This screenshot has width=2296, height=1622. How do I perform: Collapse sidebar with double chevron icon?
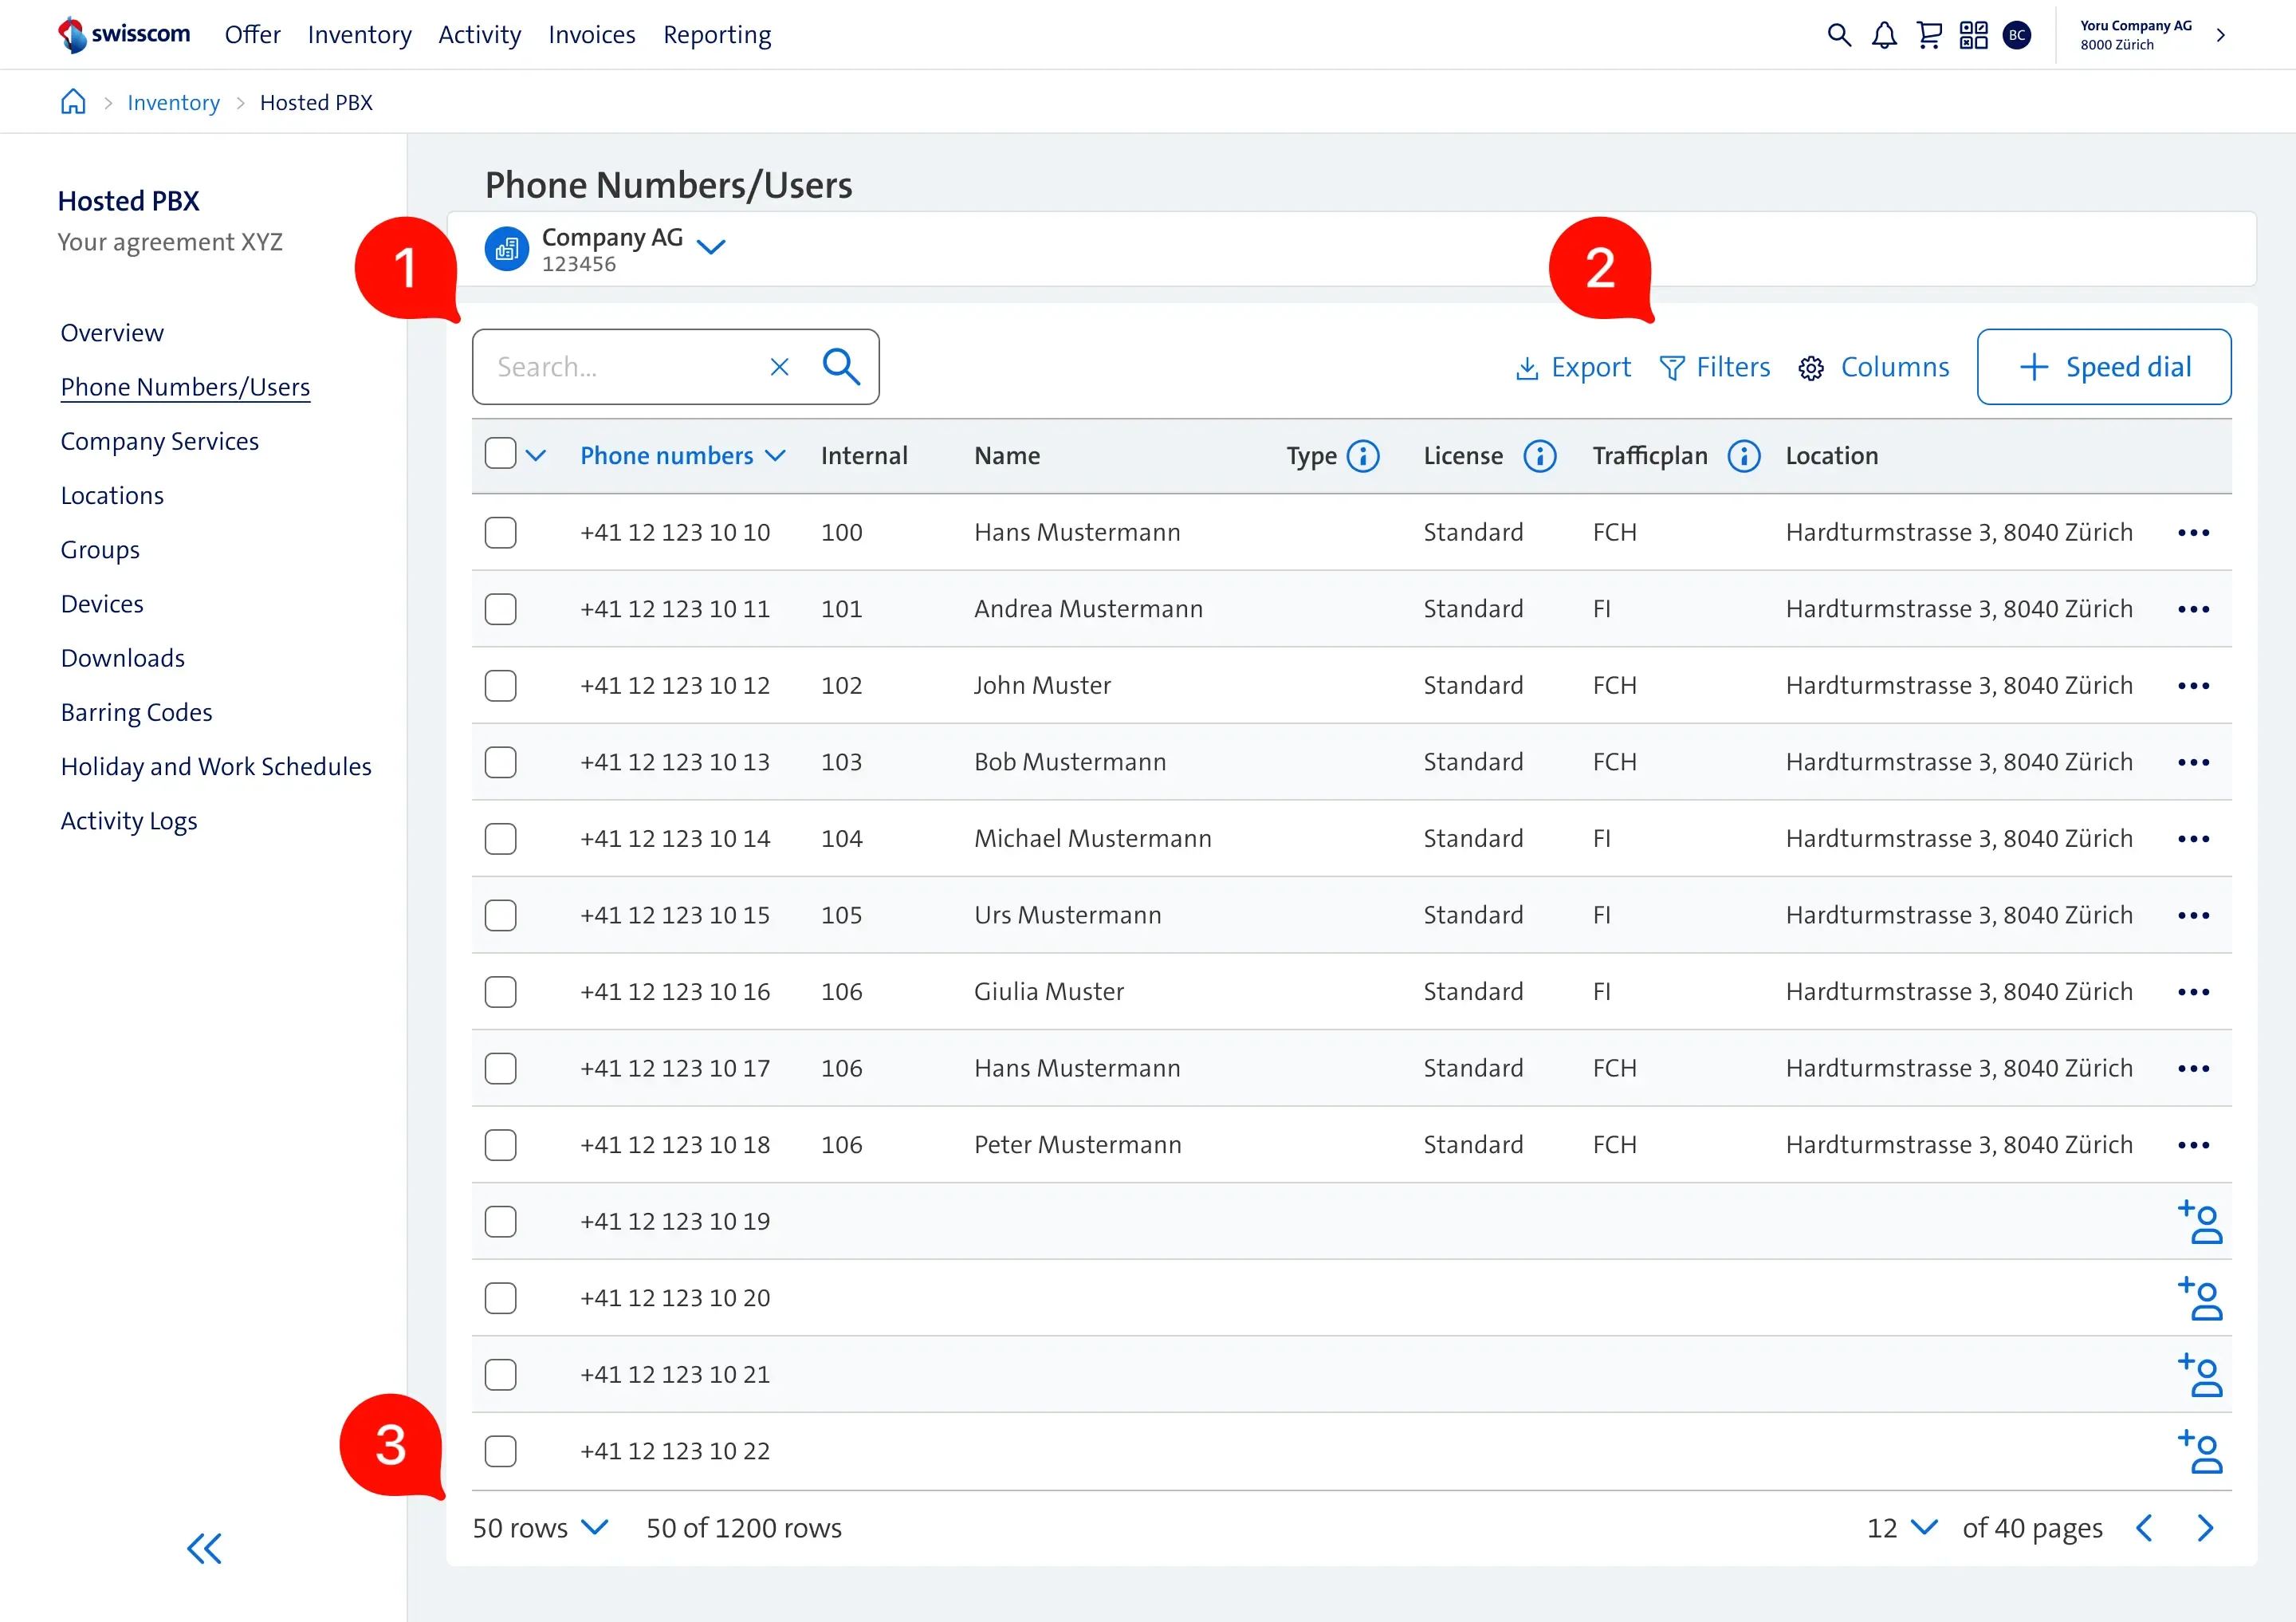click(x=204, y=1548)
